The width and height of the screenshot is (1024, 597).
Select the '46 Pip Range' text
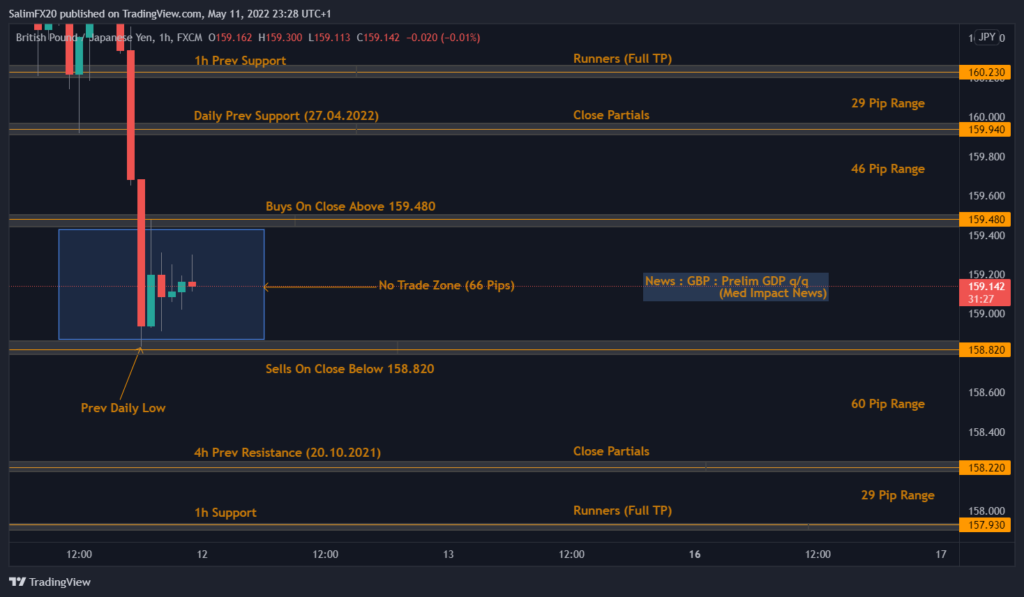pyautogui.click(x=887, y=169)
